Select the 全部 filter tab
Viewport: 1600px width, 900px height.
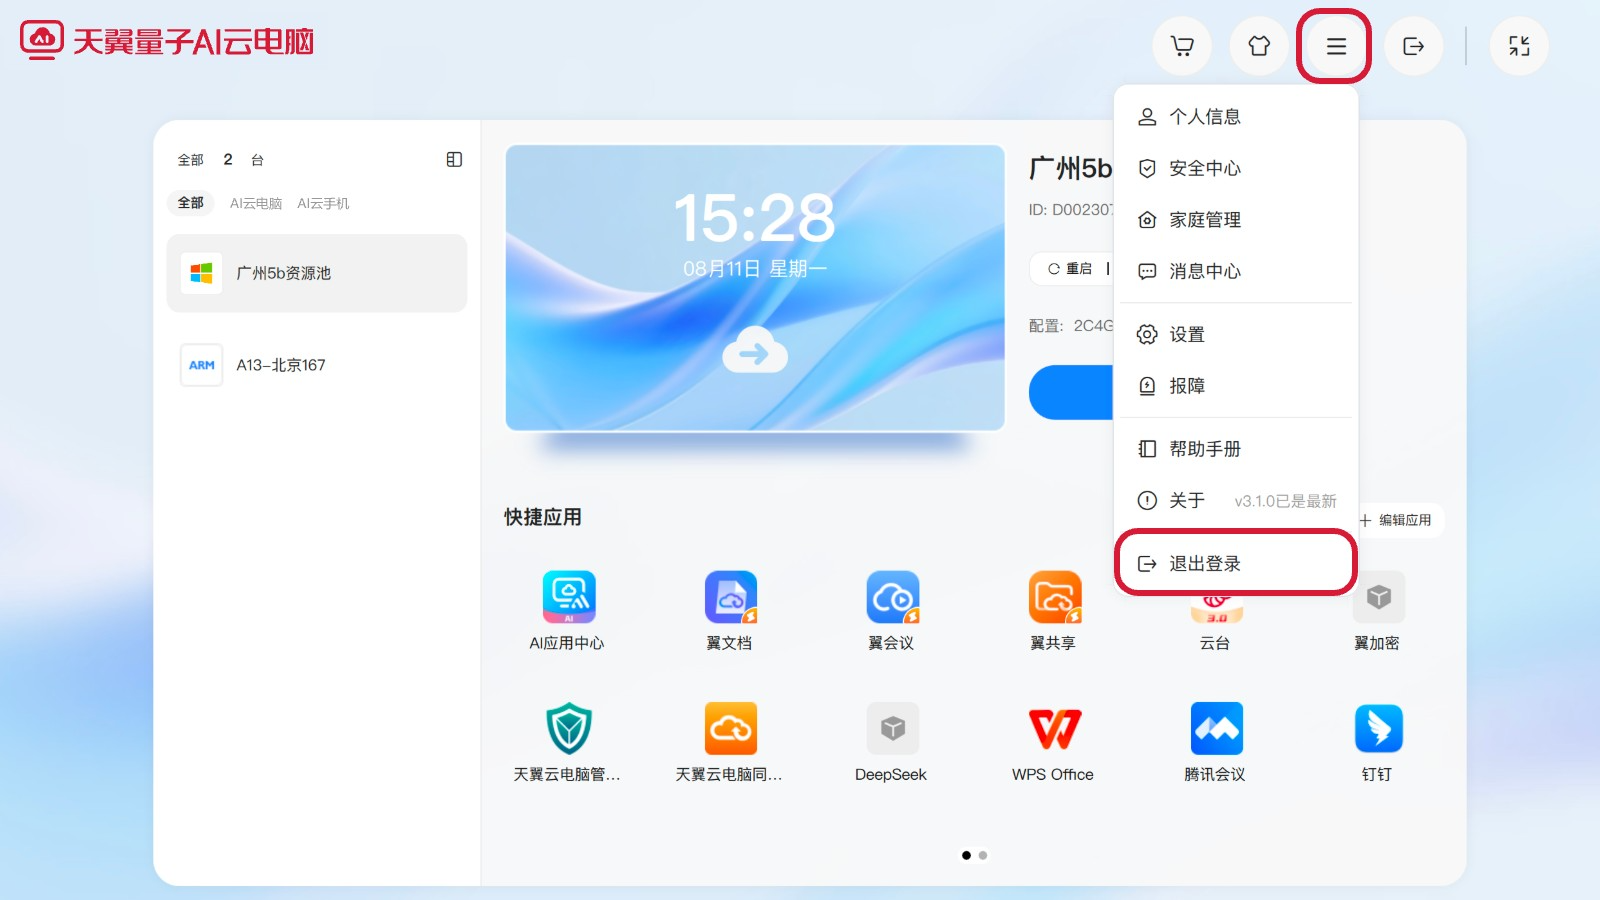point(191,203)
